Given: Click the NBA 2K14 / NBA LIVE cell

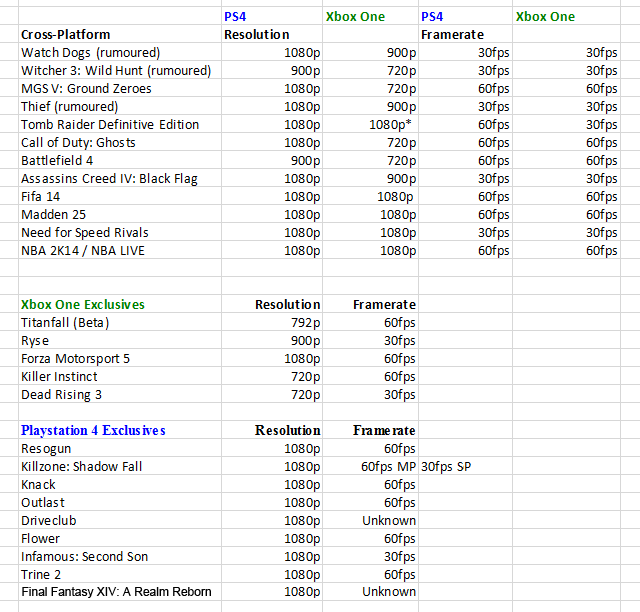Looking at the screenshot, I should coord(120,250).
